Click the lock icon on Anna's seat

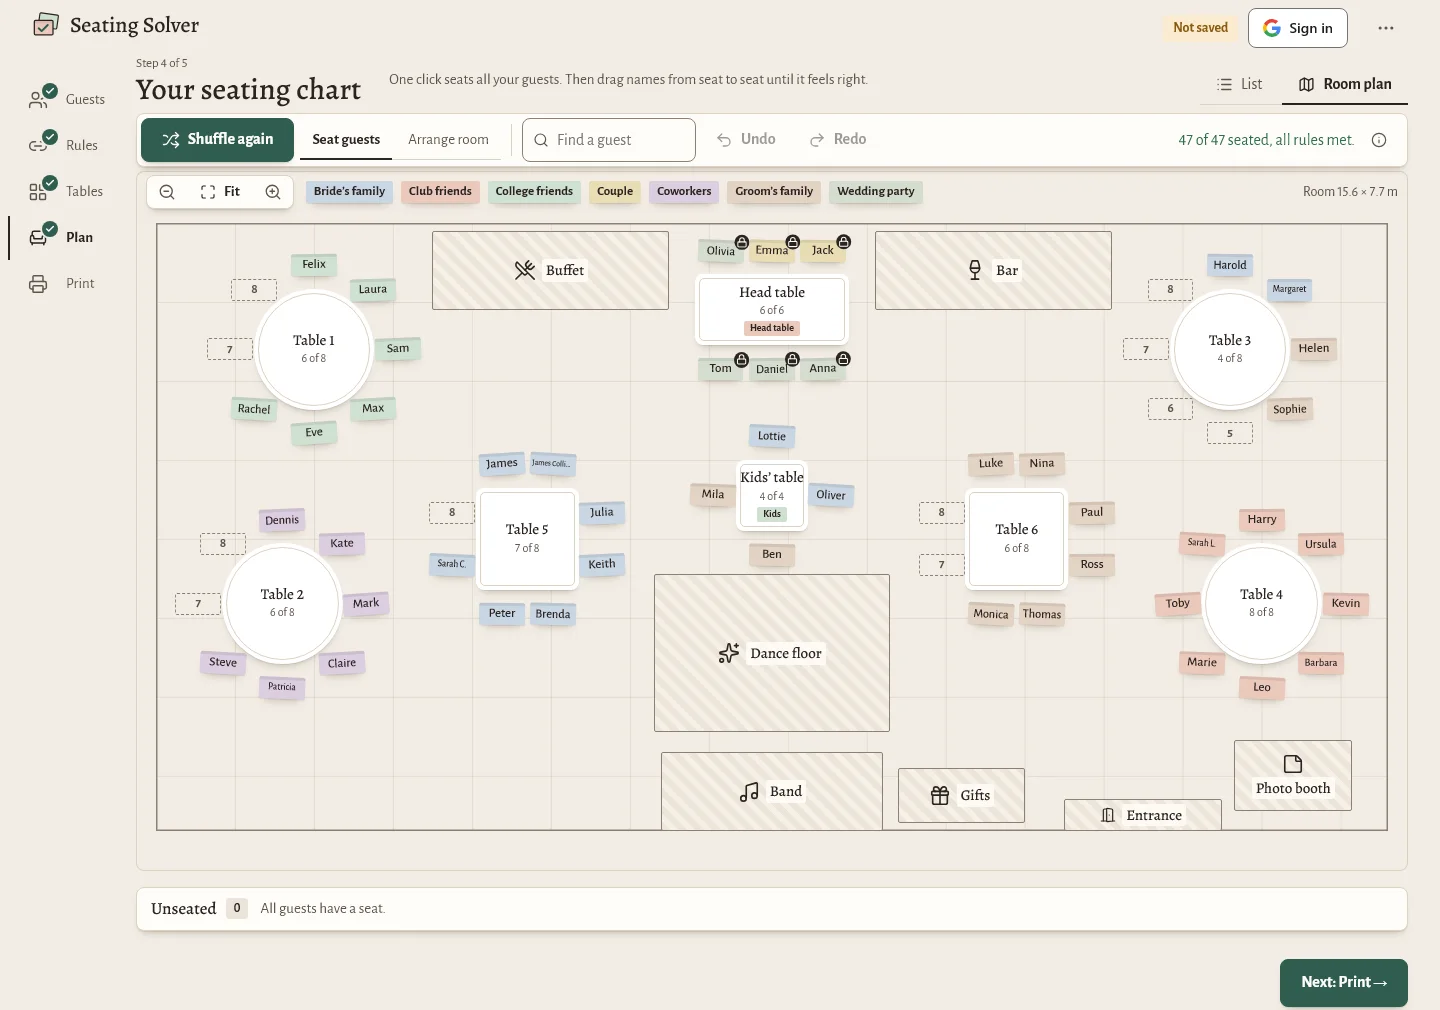844,359
